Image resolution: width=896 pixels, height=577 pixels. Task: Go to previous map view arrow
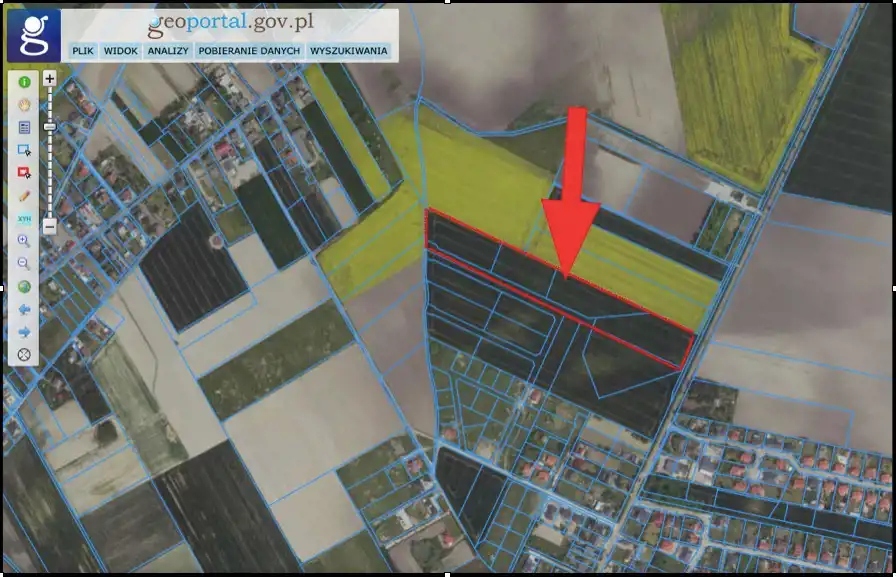point(24,309)
